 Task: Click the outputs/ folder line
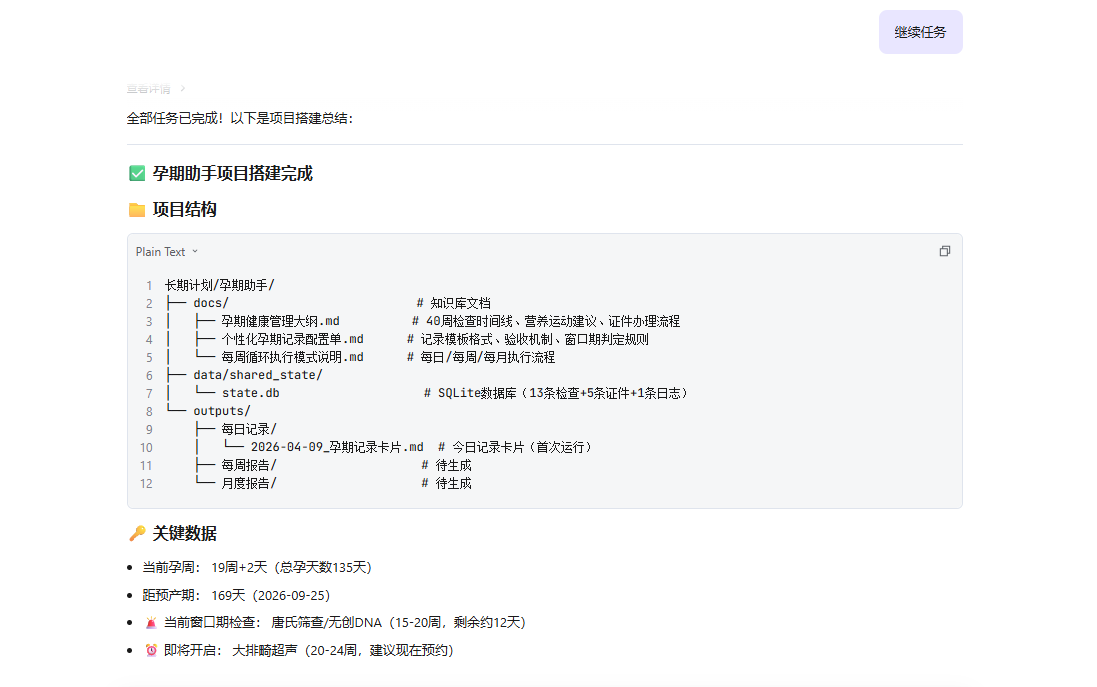click(221, 412)
